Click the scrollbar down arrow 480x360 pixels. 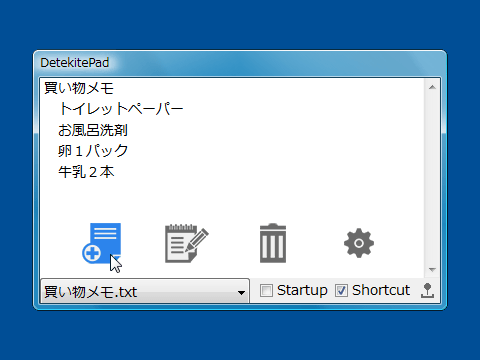click(432, 269)
